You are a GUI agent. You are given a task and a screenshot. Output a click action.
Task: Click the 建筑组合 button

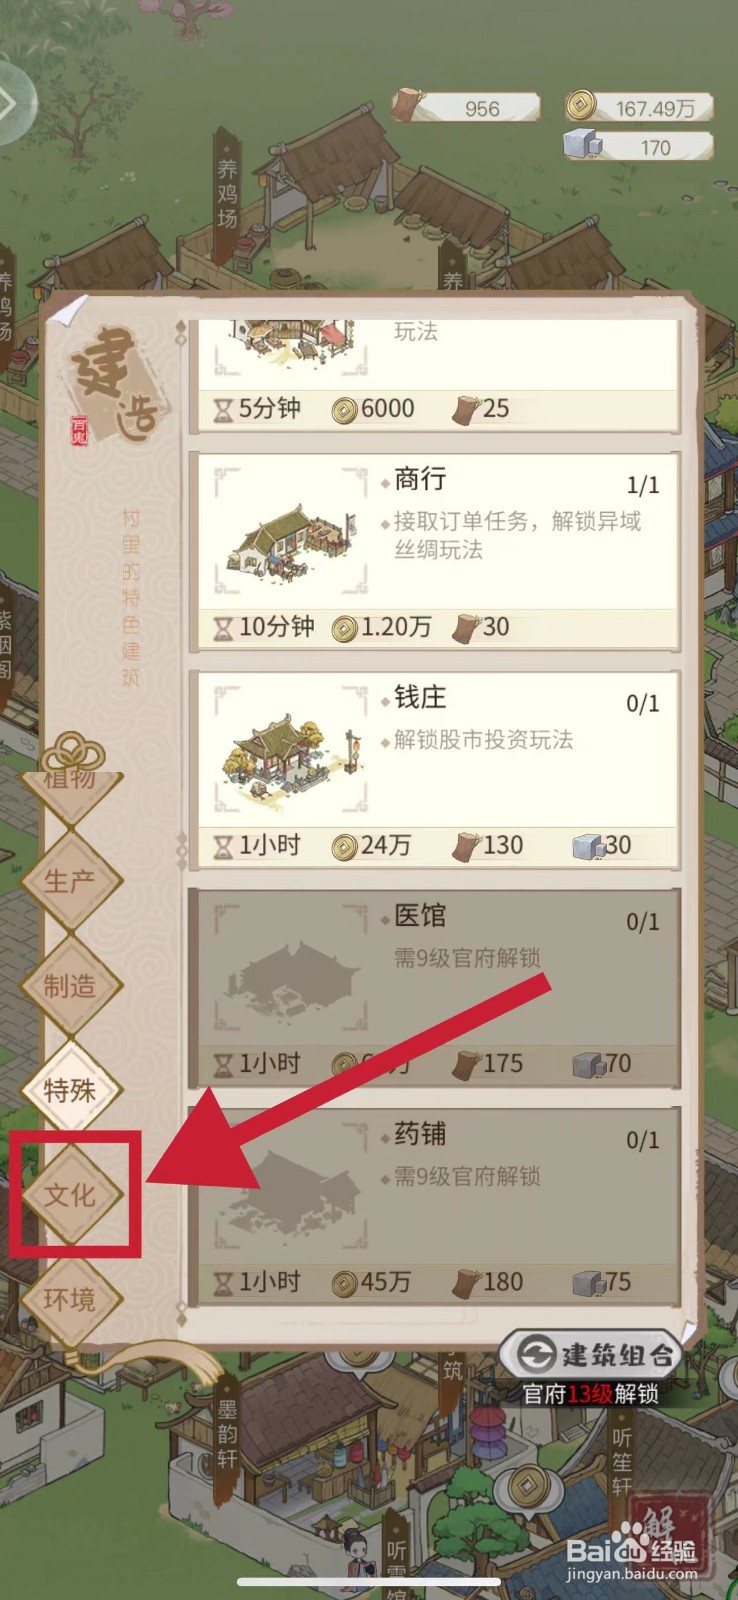pyautogui.click(x=590, y=1355)
